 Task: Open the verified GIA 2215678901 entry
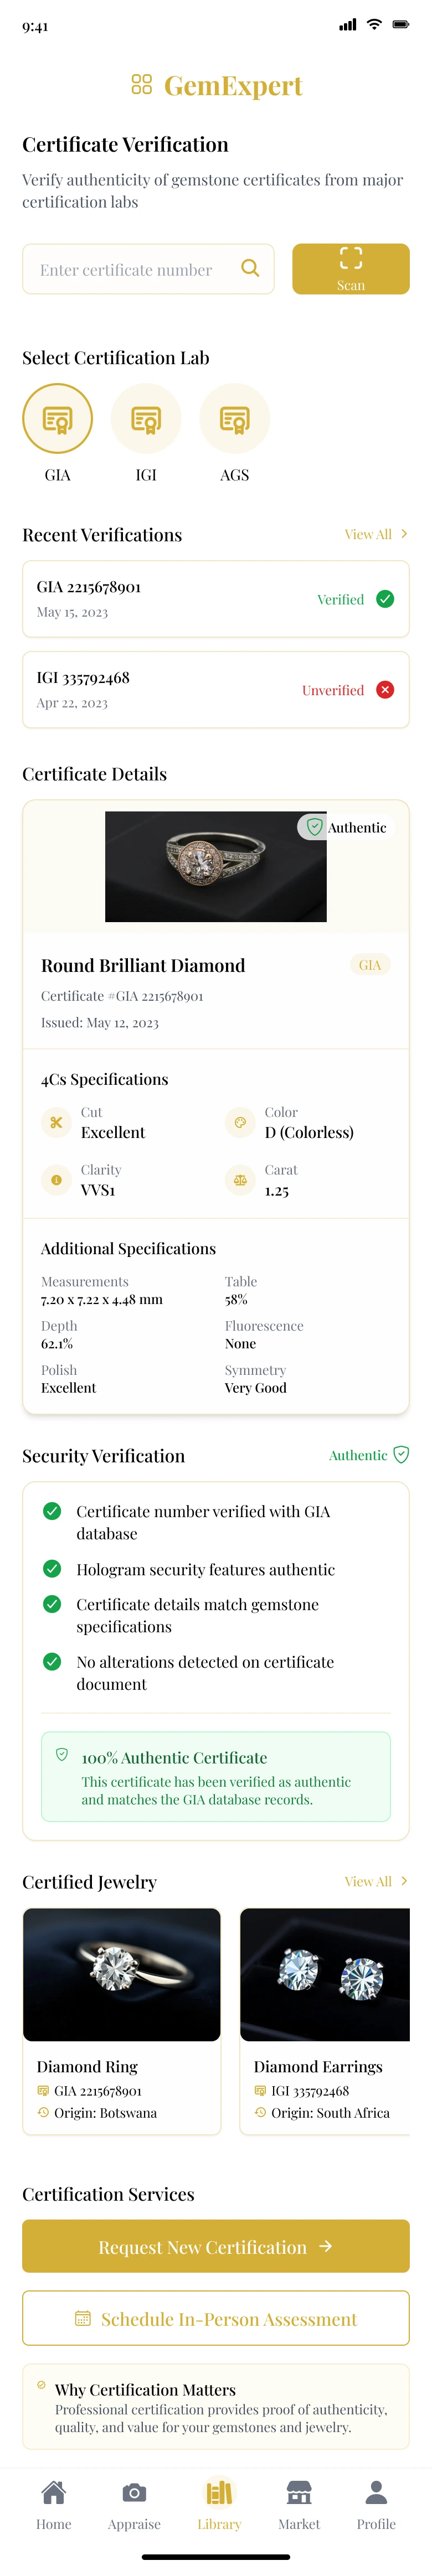pos(216,599)
